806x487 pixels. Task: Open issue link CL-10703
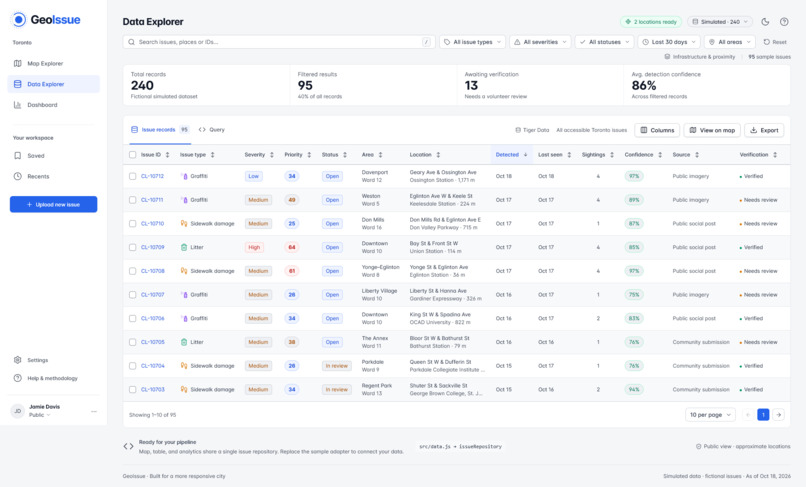(x=153, y=389)
